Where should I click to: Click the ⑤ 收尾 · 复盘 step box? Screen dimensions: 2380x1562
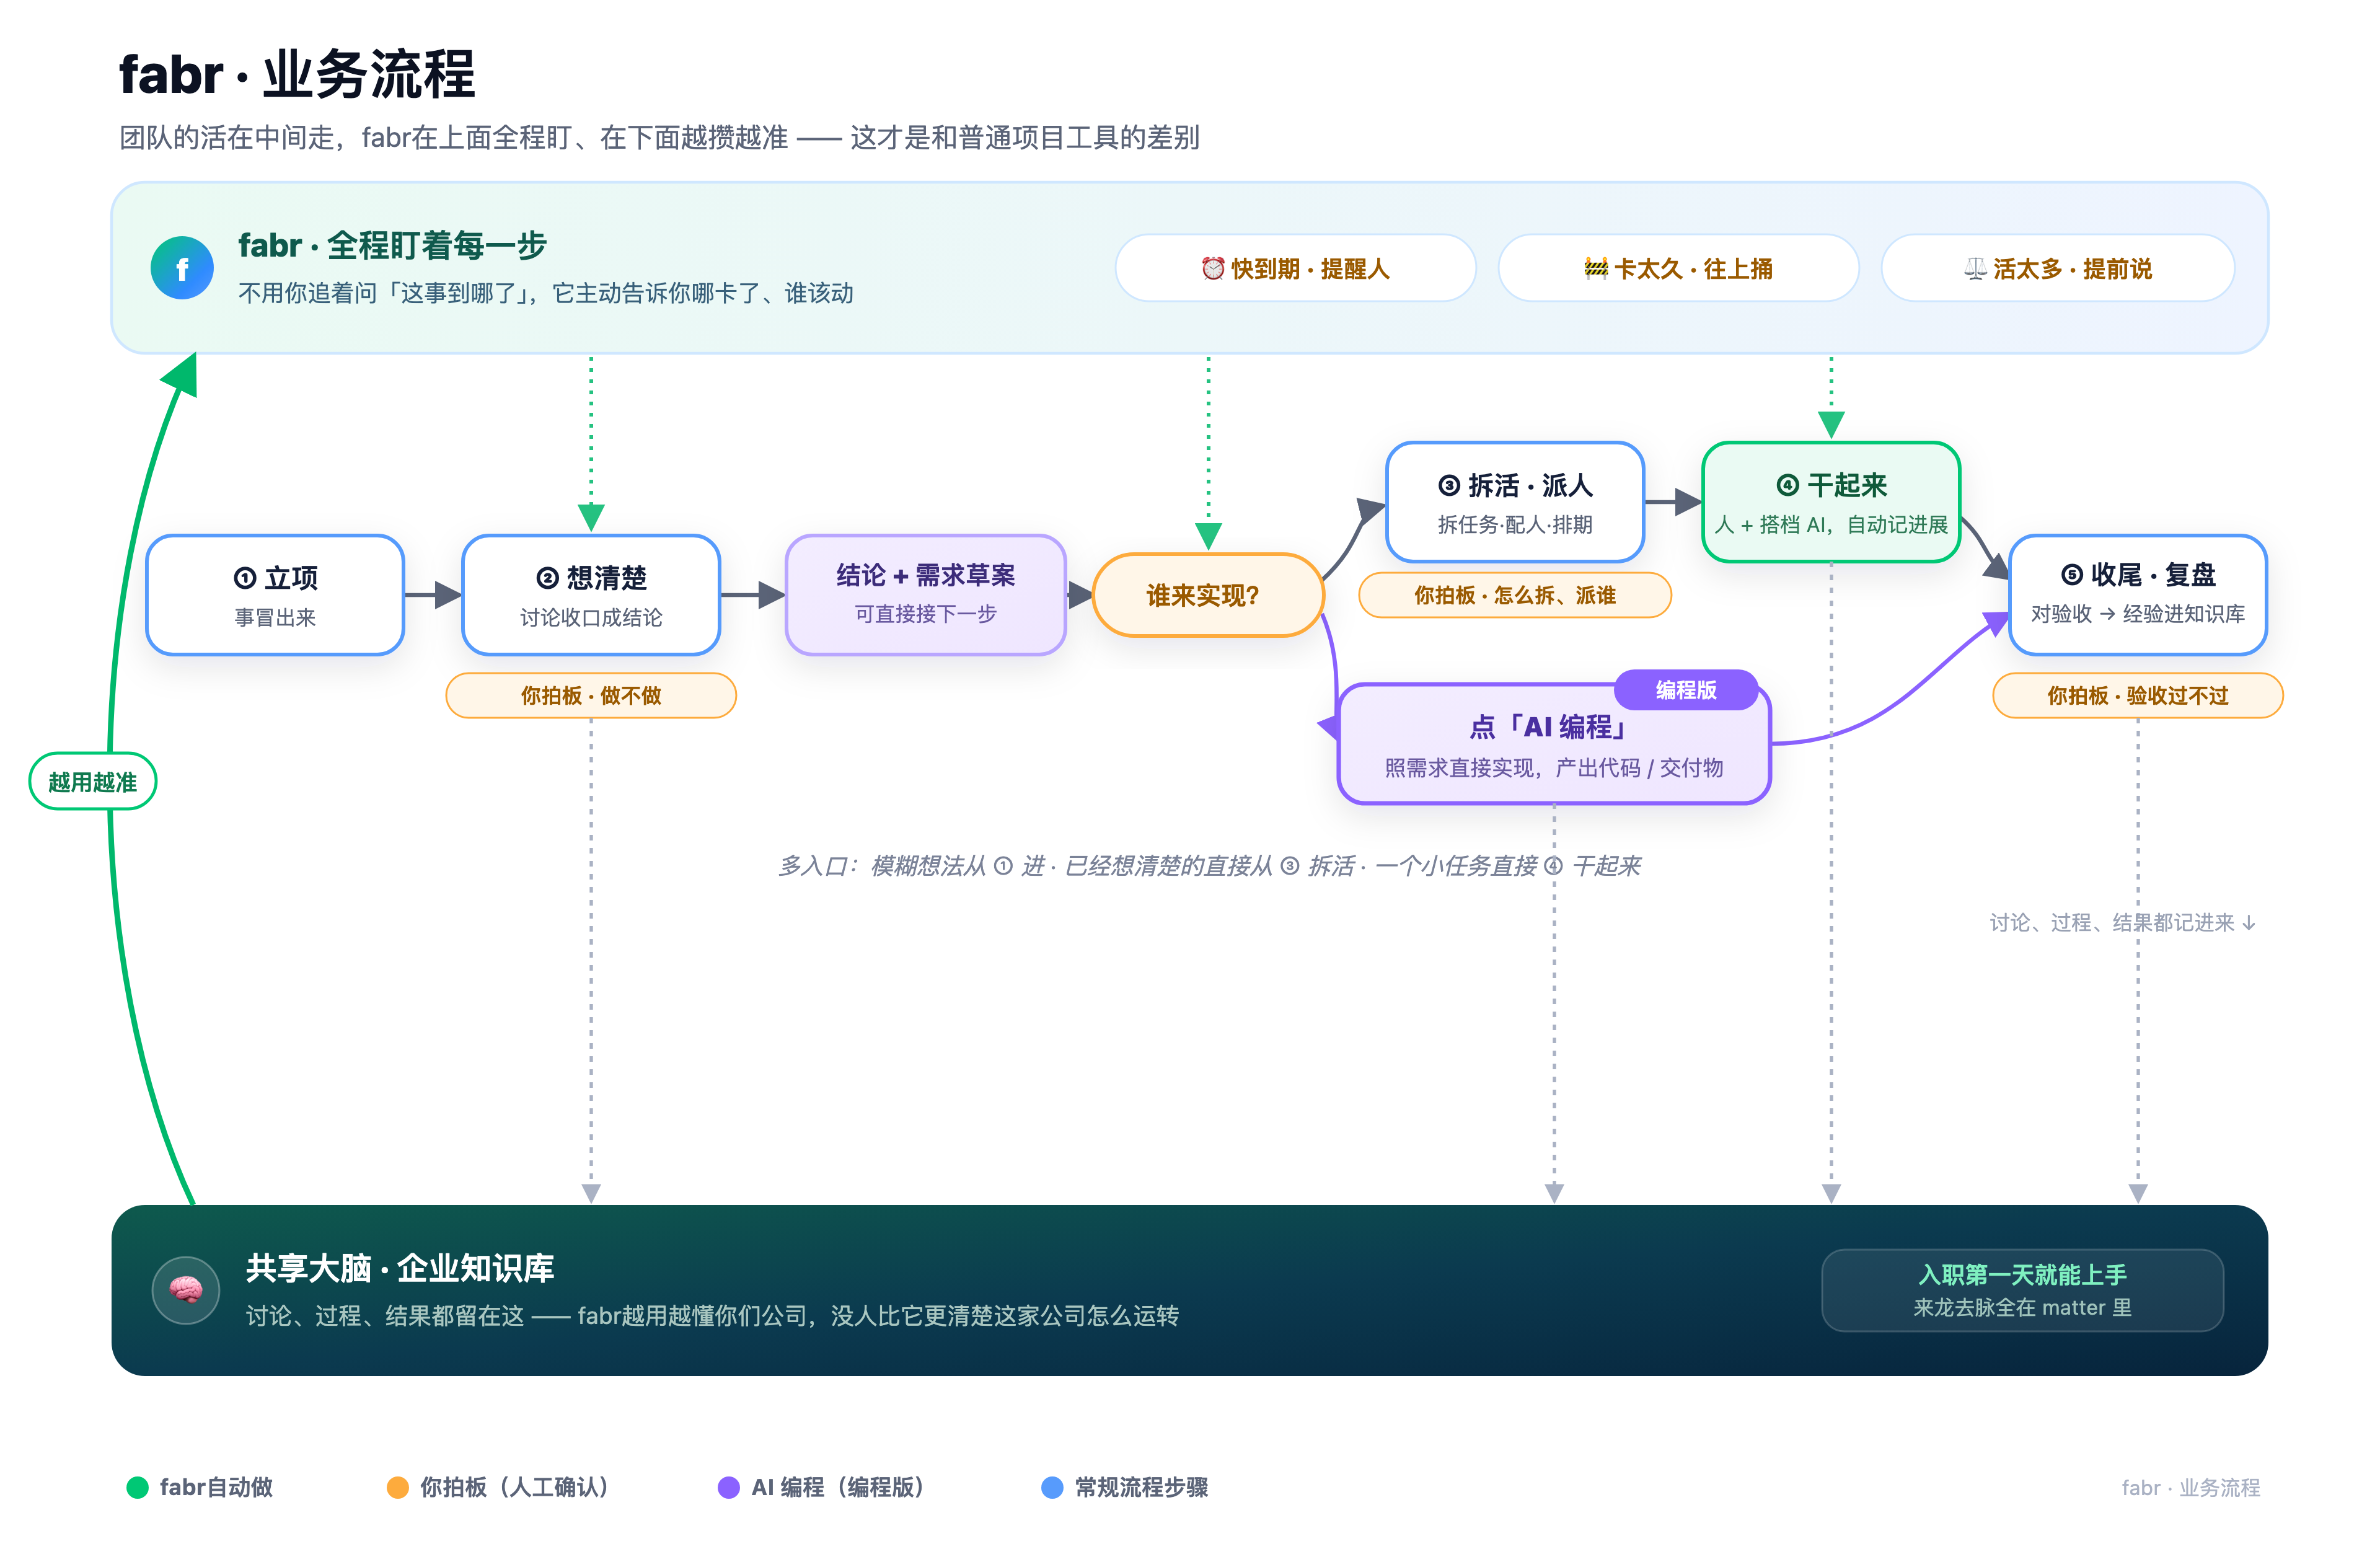(x=2138, y=595)
